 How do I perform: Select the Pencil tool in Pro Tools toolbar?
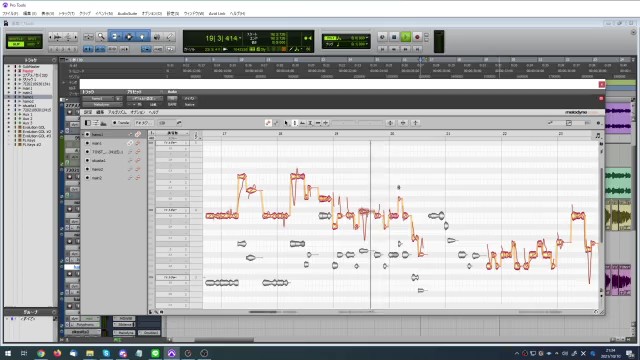point(170,37)
